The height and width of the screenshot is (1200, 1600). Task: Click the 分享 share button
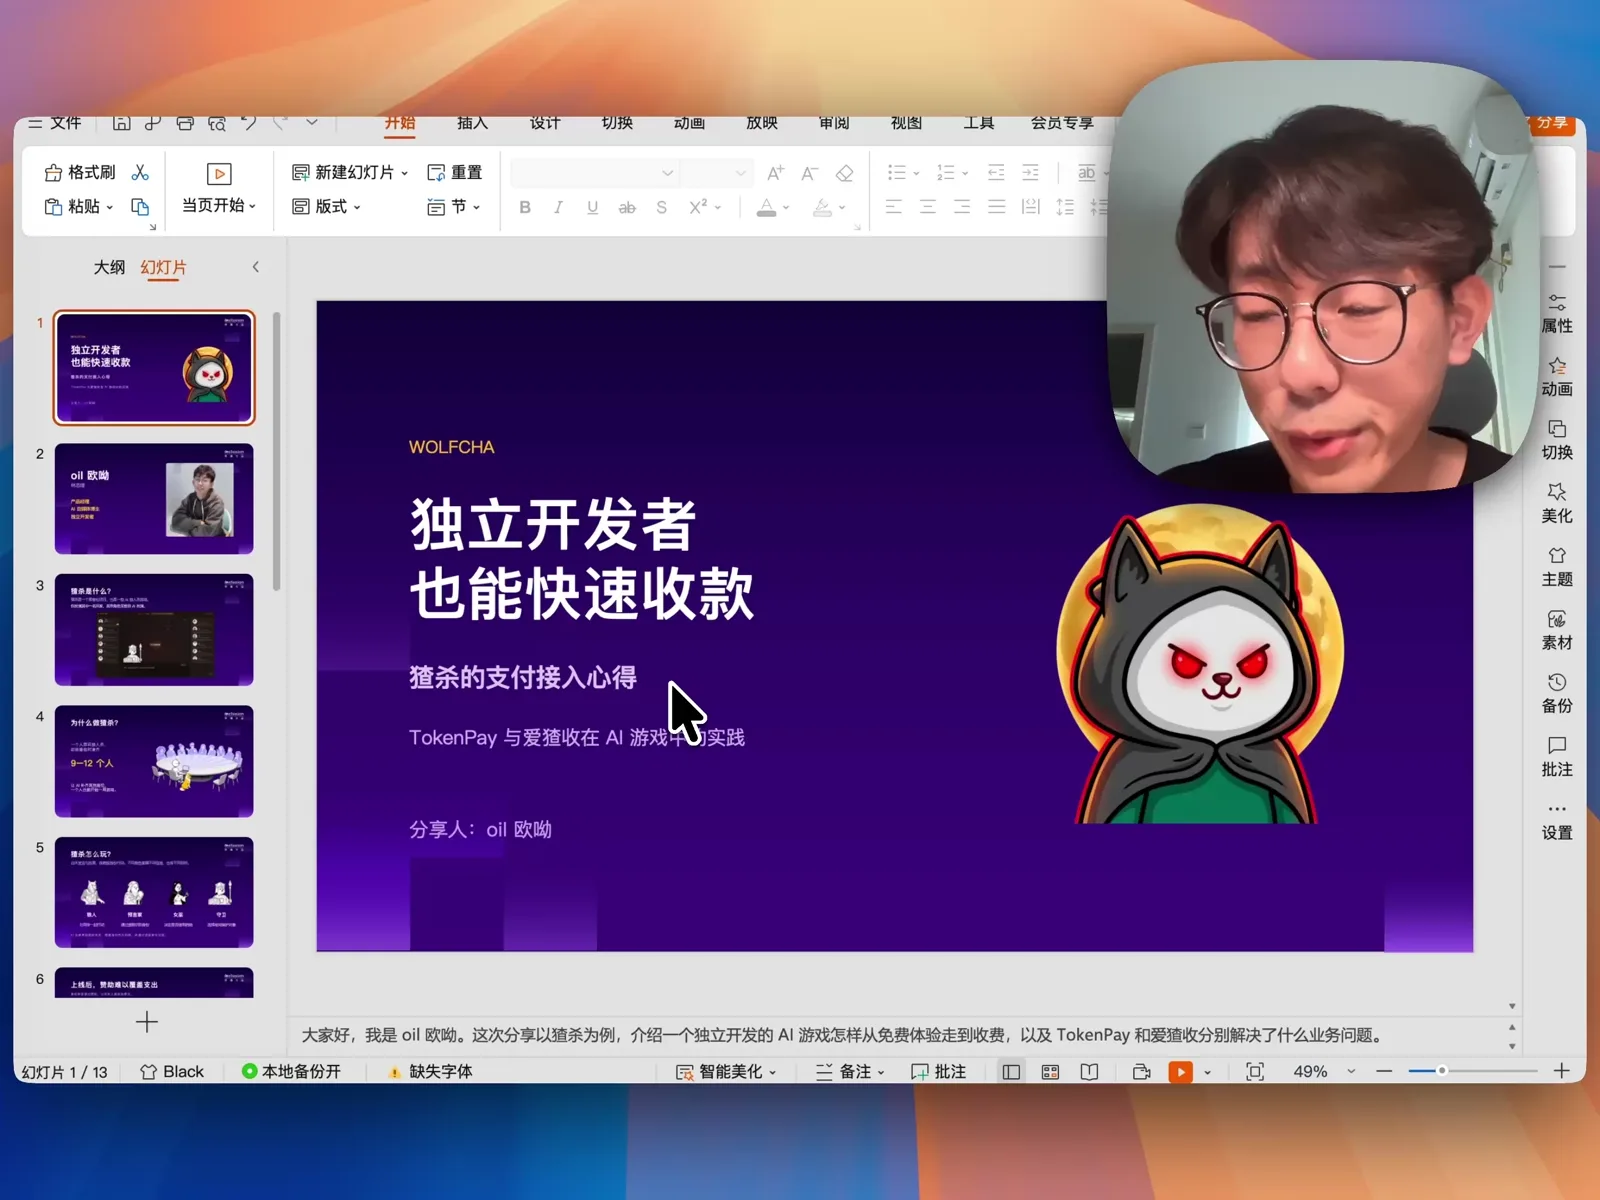coord(1552,123)
